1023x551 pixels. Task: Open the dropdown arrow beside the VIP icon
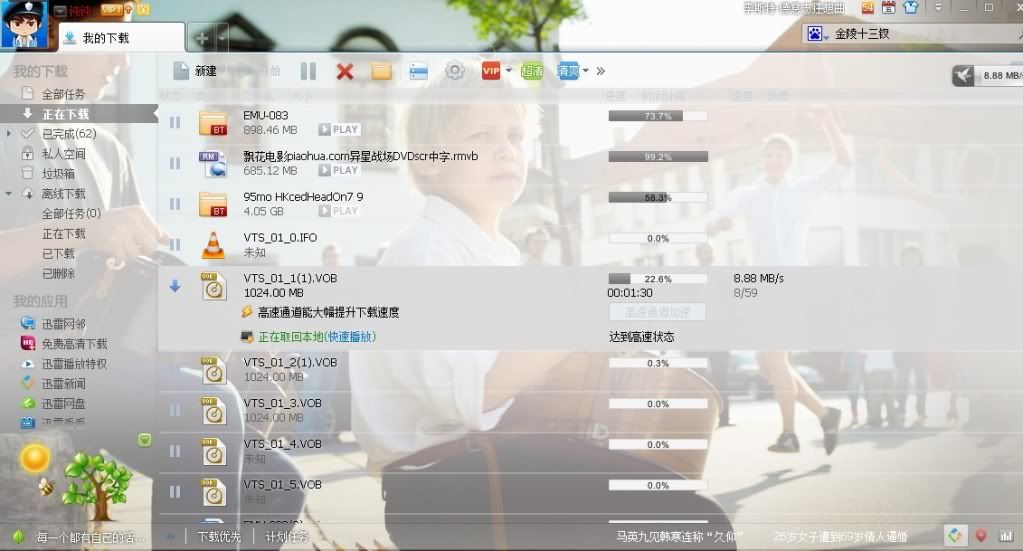click(x=509, y=71)
